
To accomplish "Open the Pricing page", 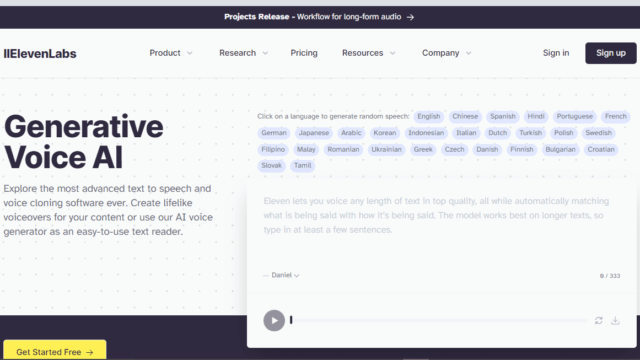I will tap(304, 53).
